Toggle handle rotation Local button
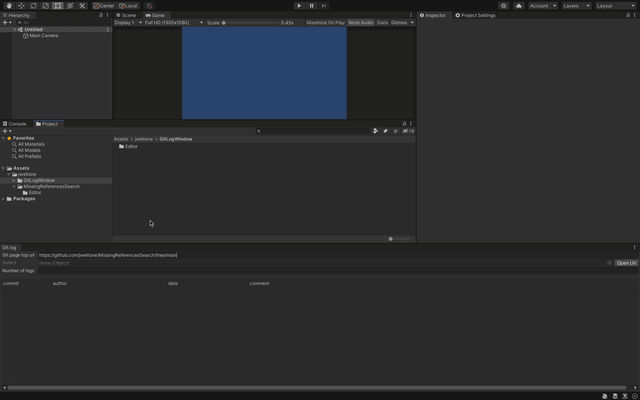This screenshot has width=640, height=400. (128, 6)
